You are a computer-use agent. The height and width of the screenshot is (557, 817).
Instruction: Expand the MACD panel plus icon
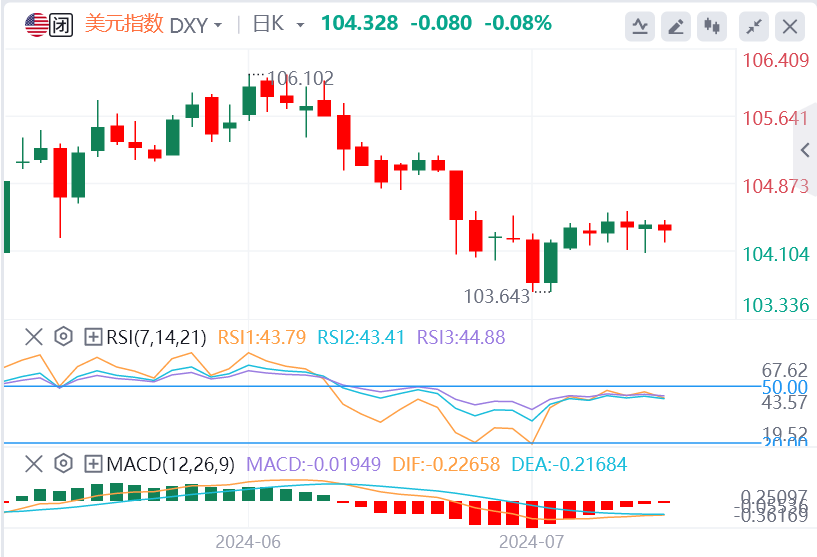click(93, 463)
